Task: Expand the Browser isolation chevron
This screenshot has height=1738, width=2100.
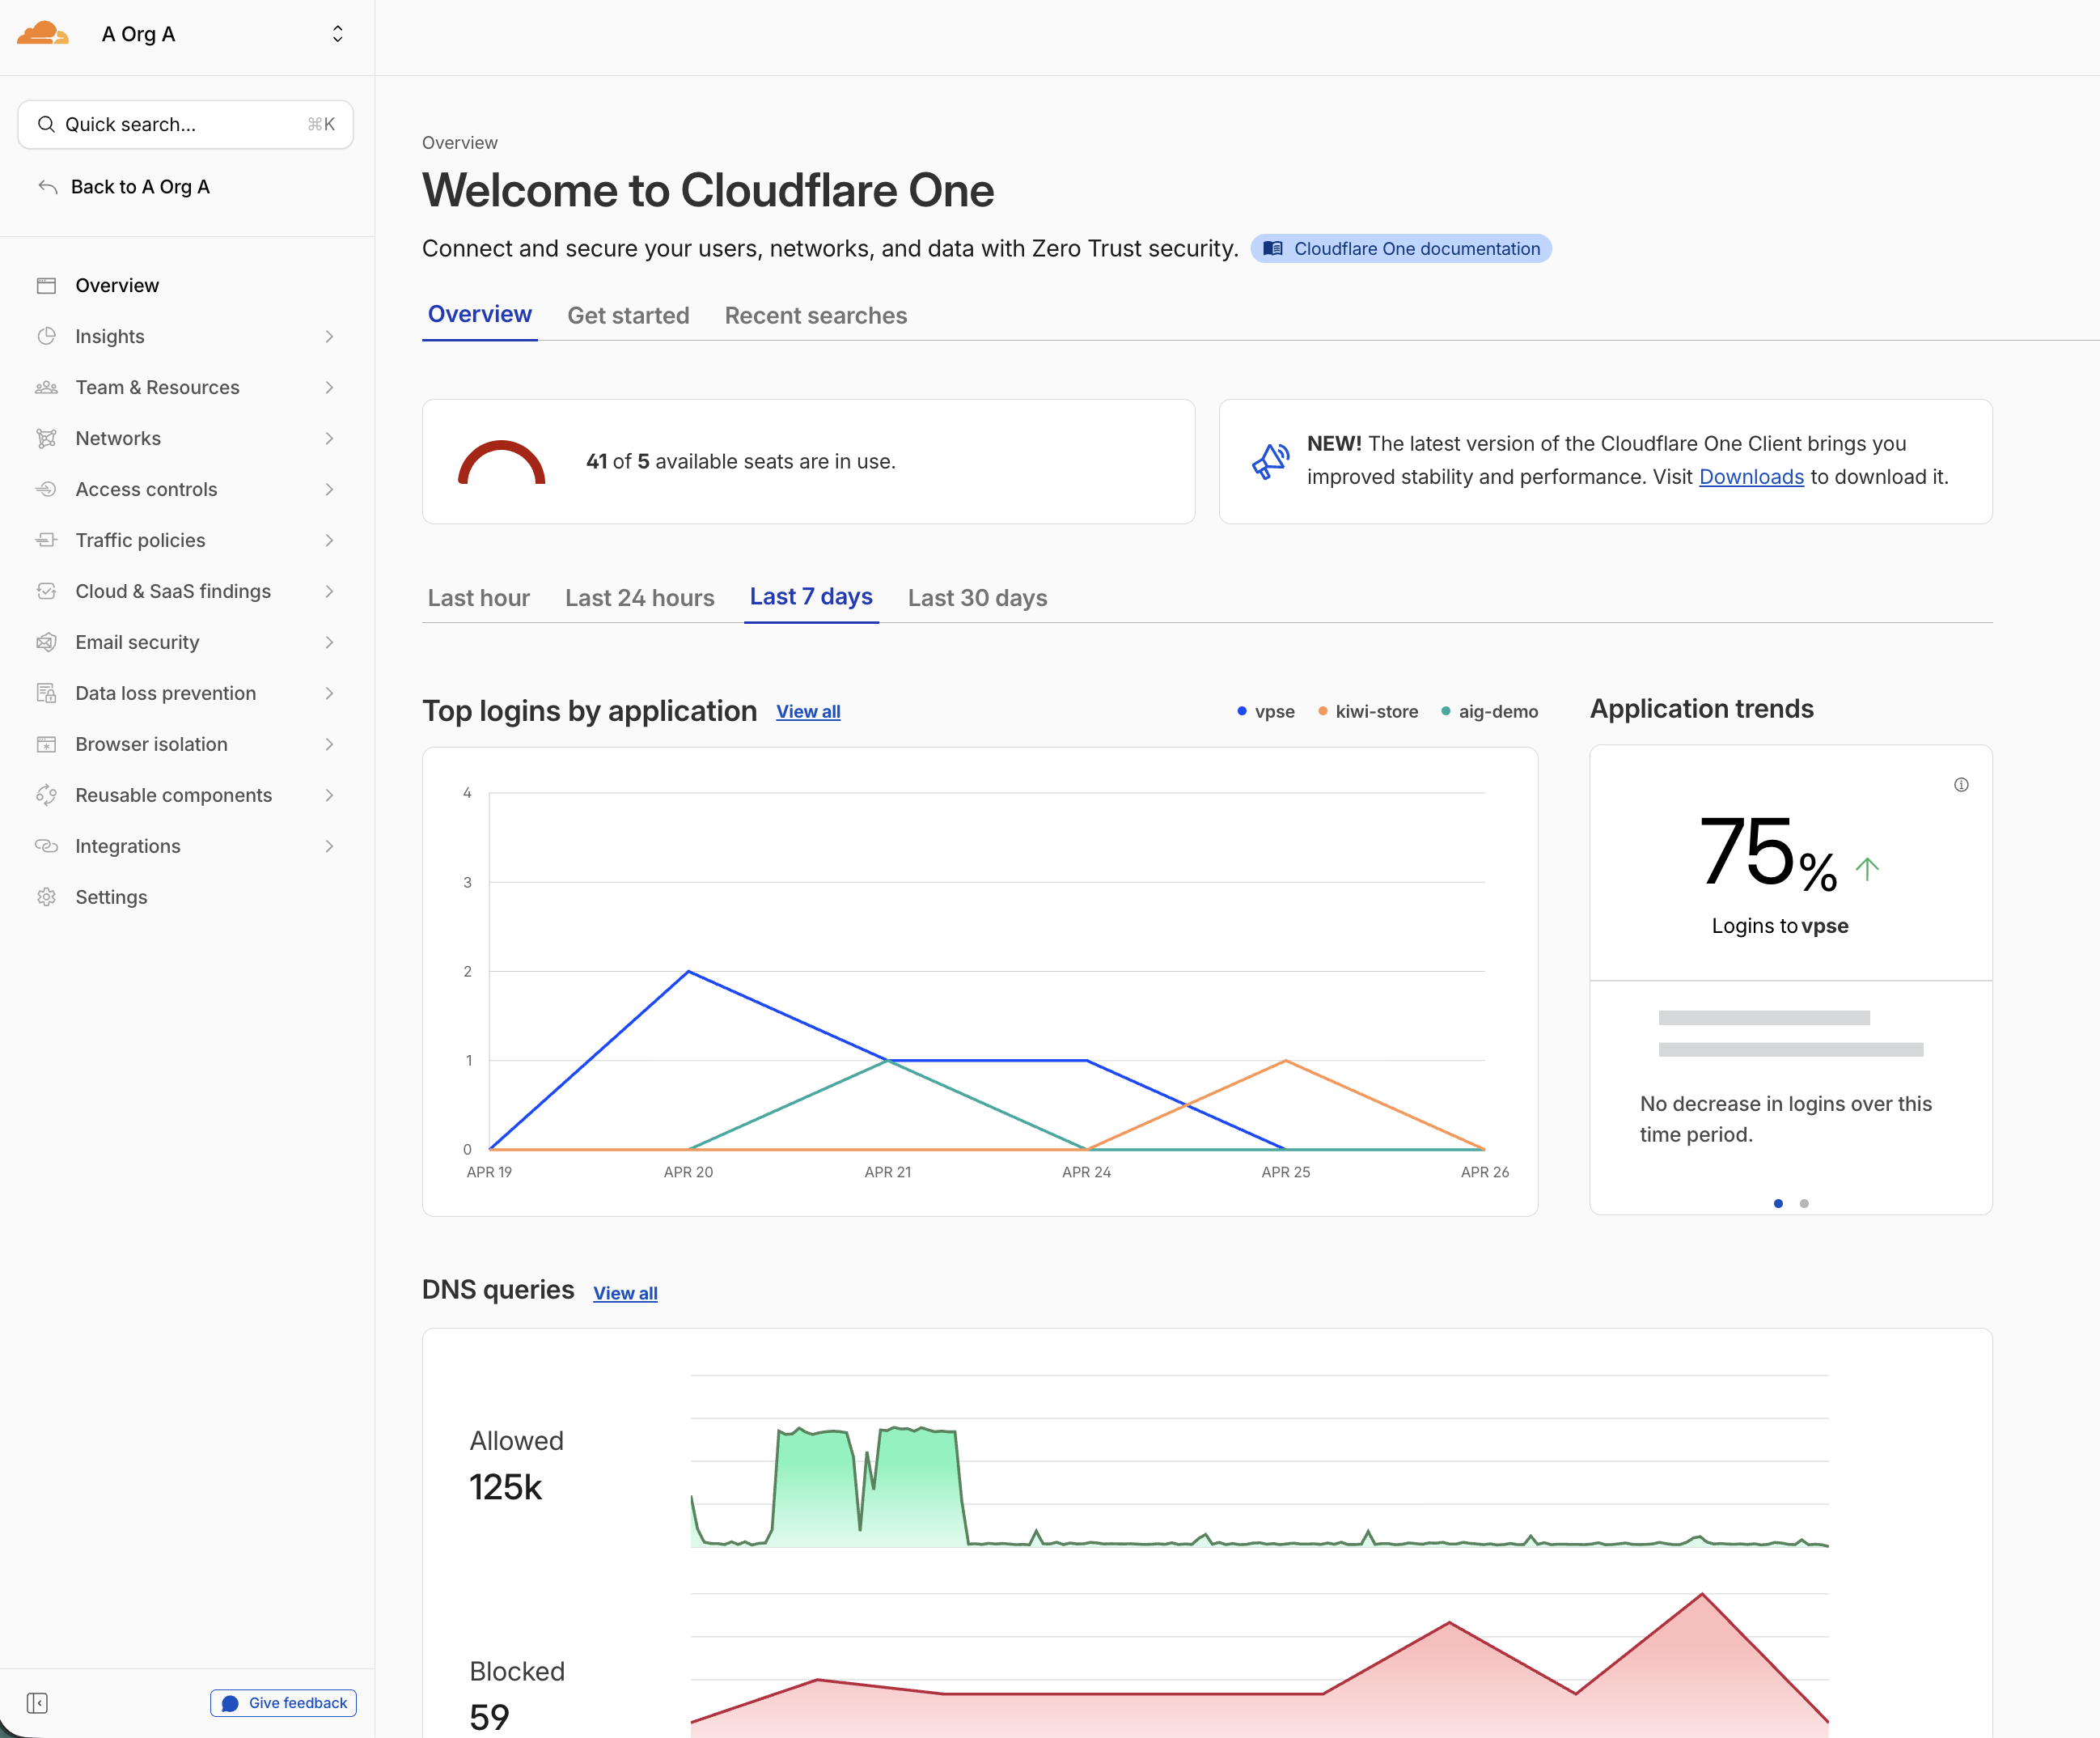Action: pyautogui.click(x=329, y=745)
